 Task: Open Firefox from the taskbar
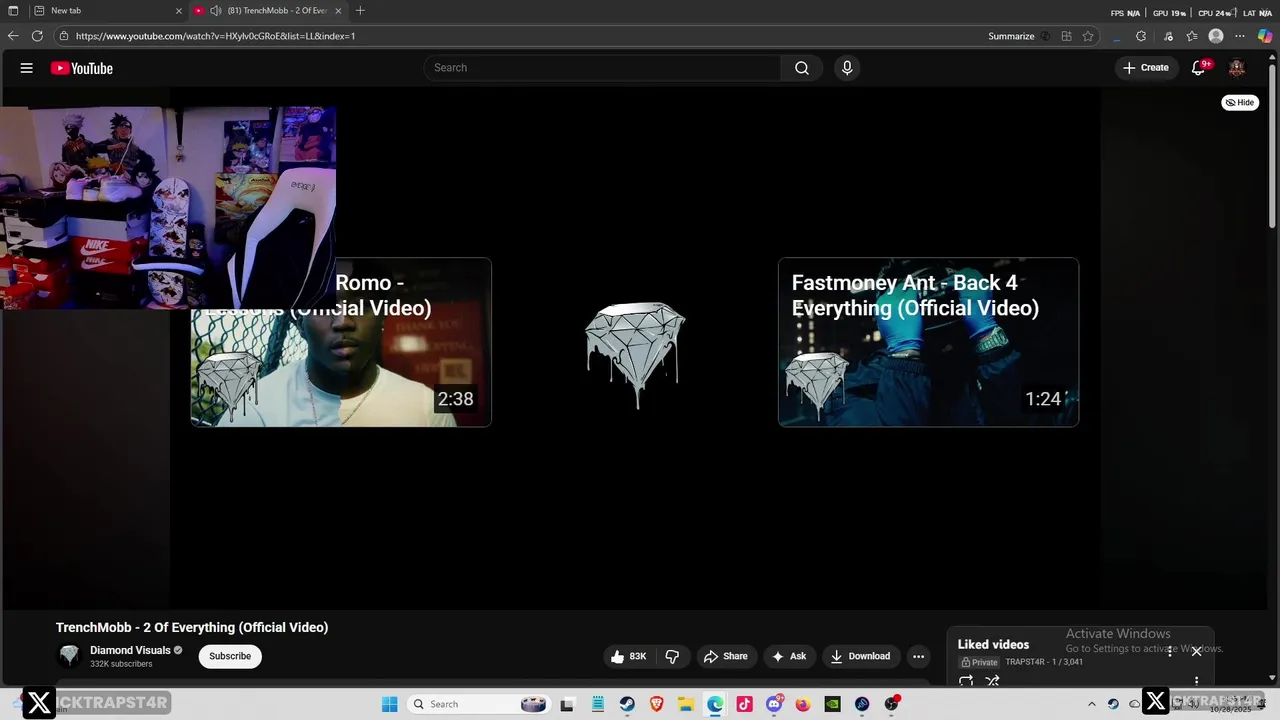(803, 704)
